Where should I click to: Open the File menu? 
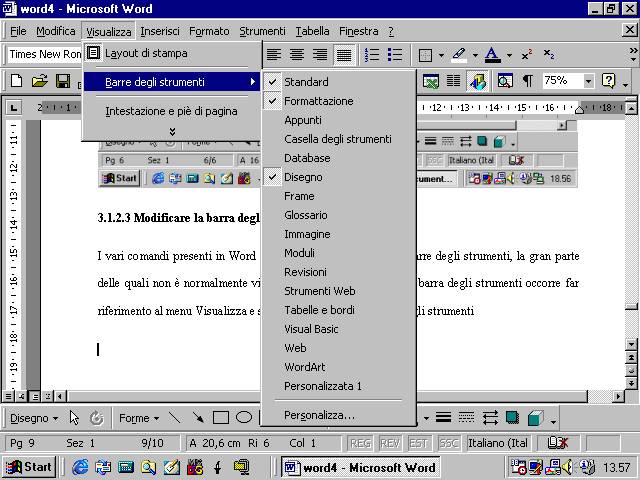coord(18,31)
